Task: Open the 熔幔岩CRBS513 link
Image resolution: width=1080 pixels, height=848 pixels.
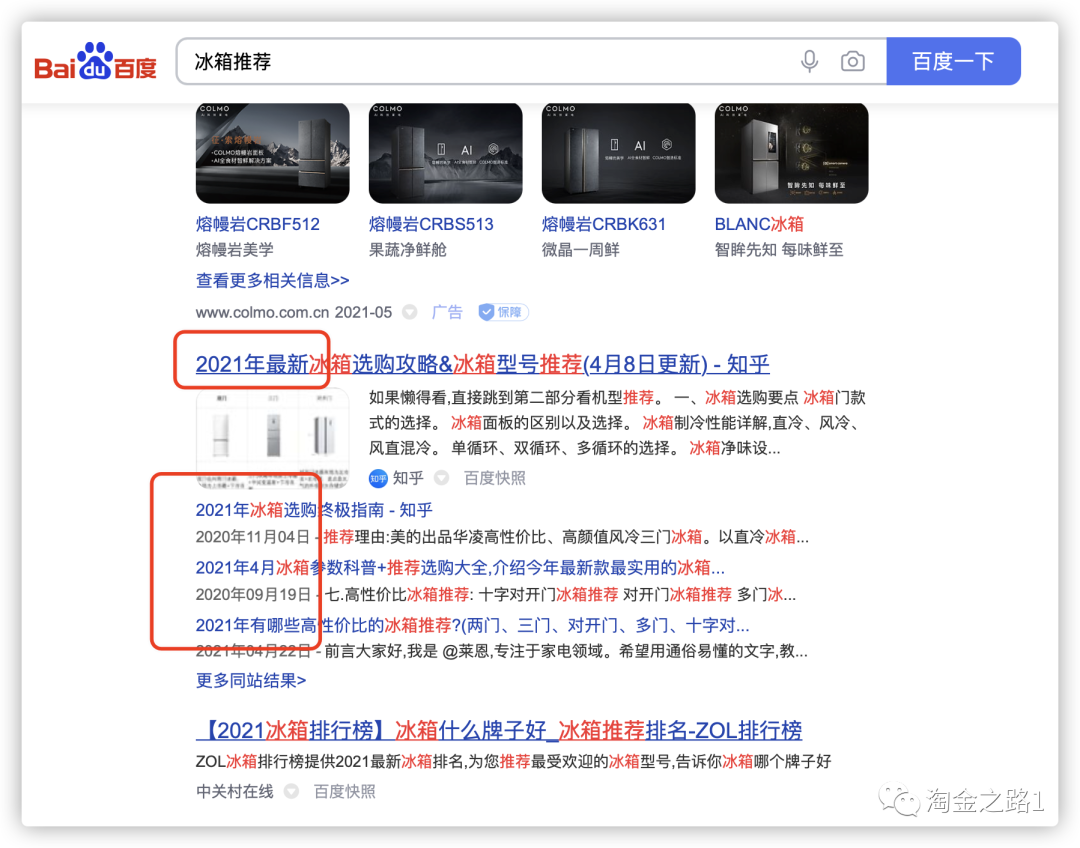Action: [431, 225]
